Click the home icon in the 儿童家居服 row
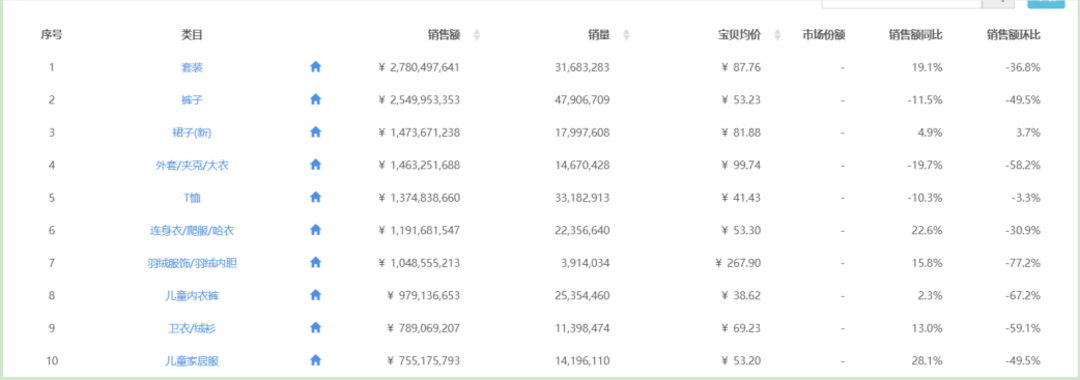 [315, 360]
